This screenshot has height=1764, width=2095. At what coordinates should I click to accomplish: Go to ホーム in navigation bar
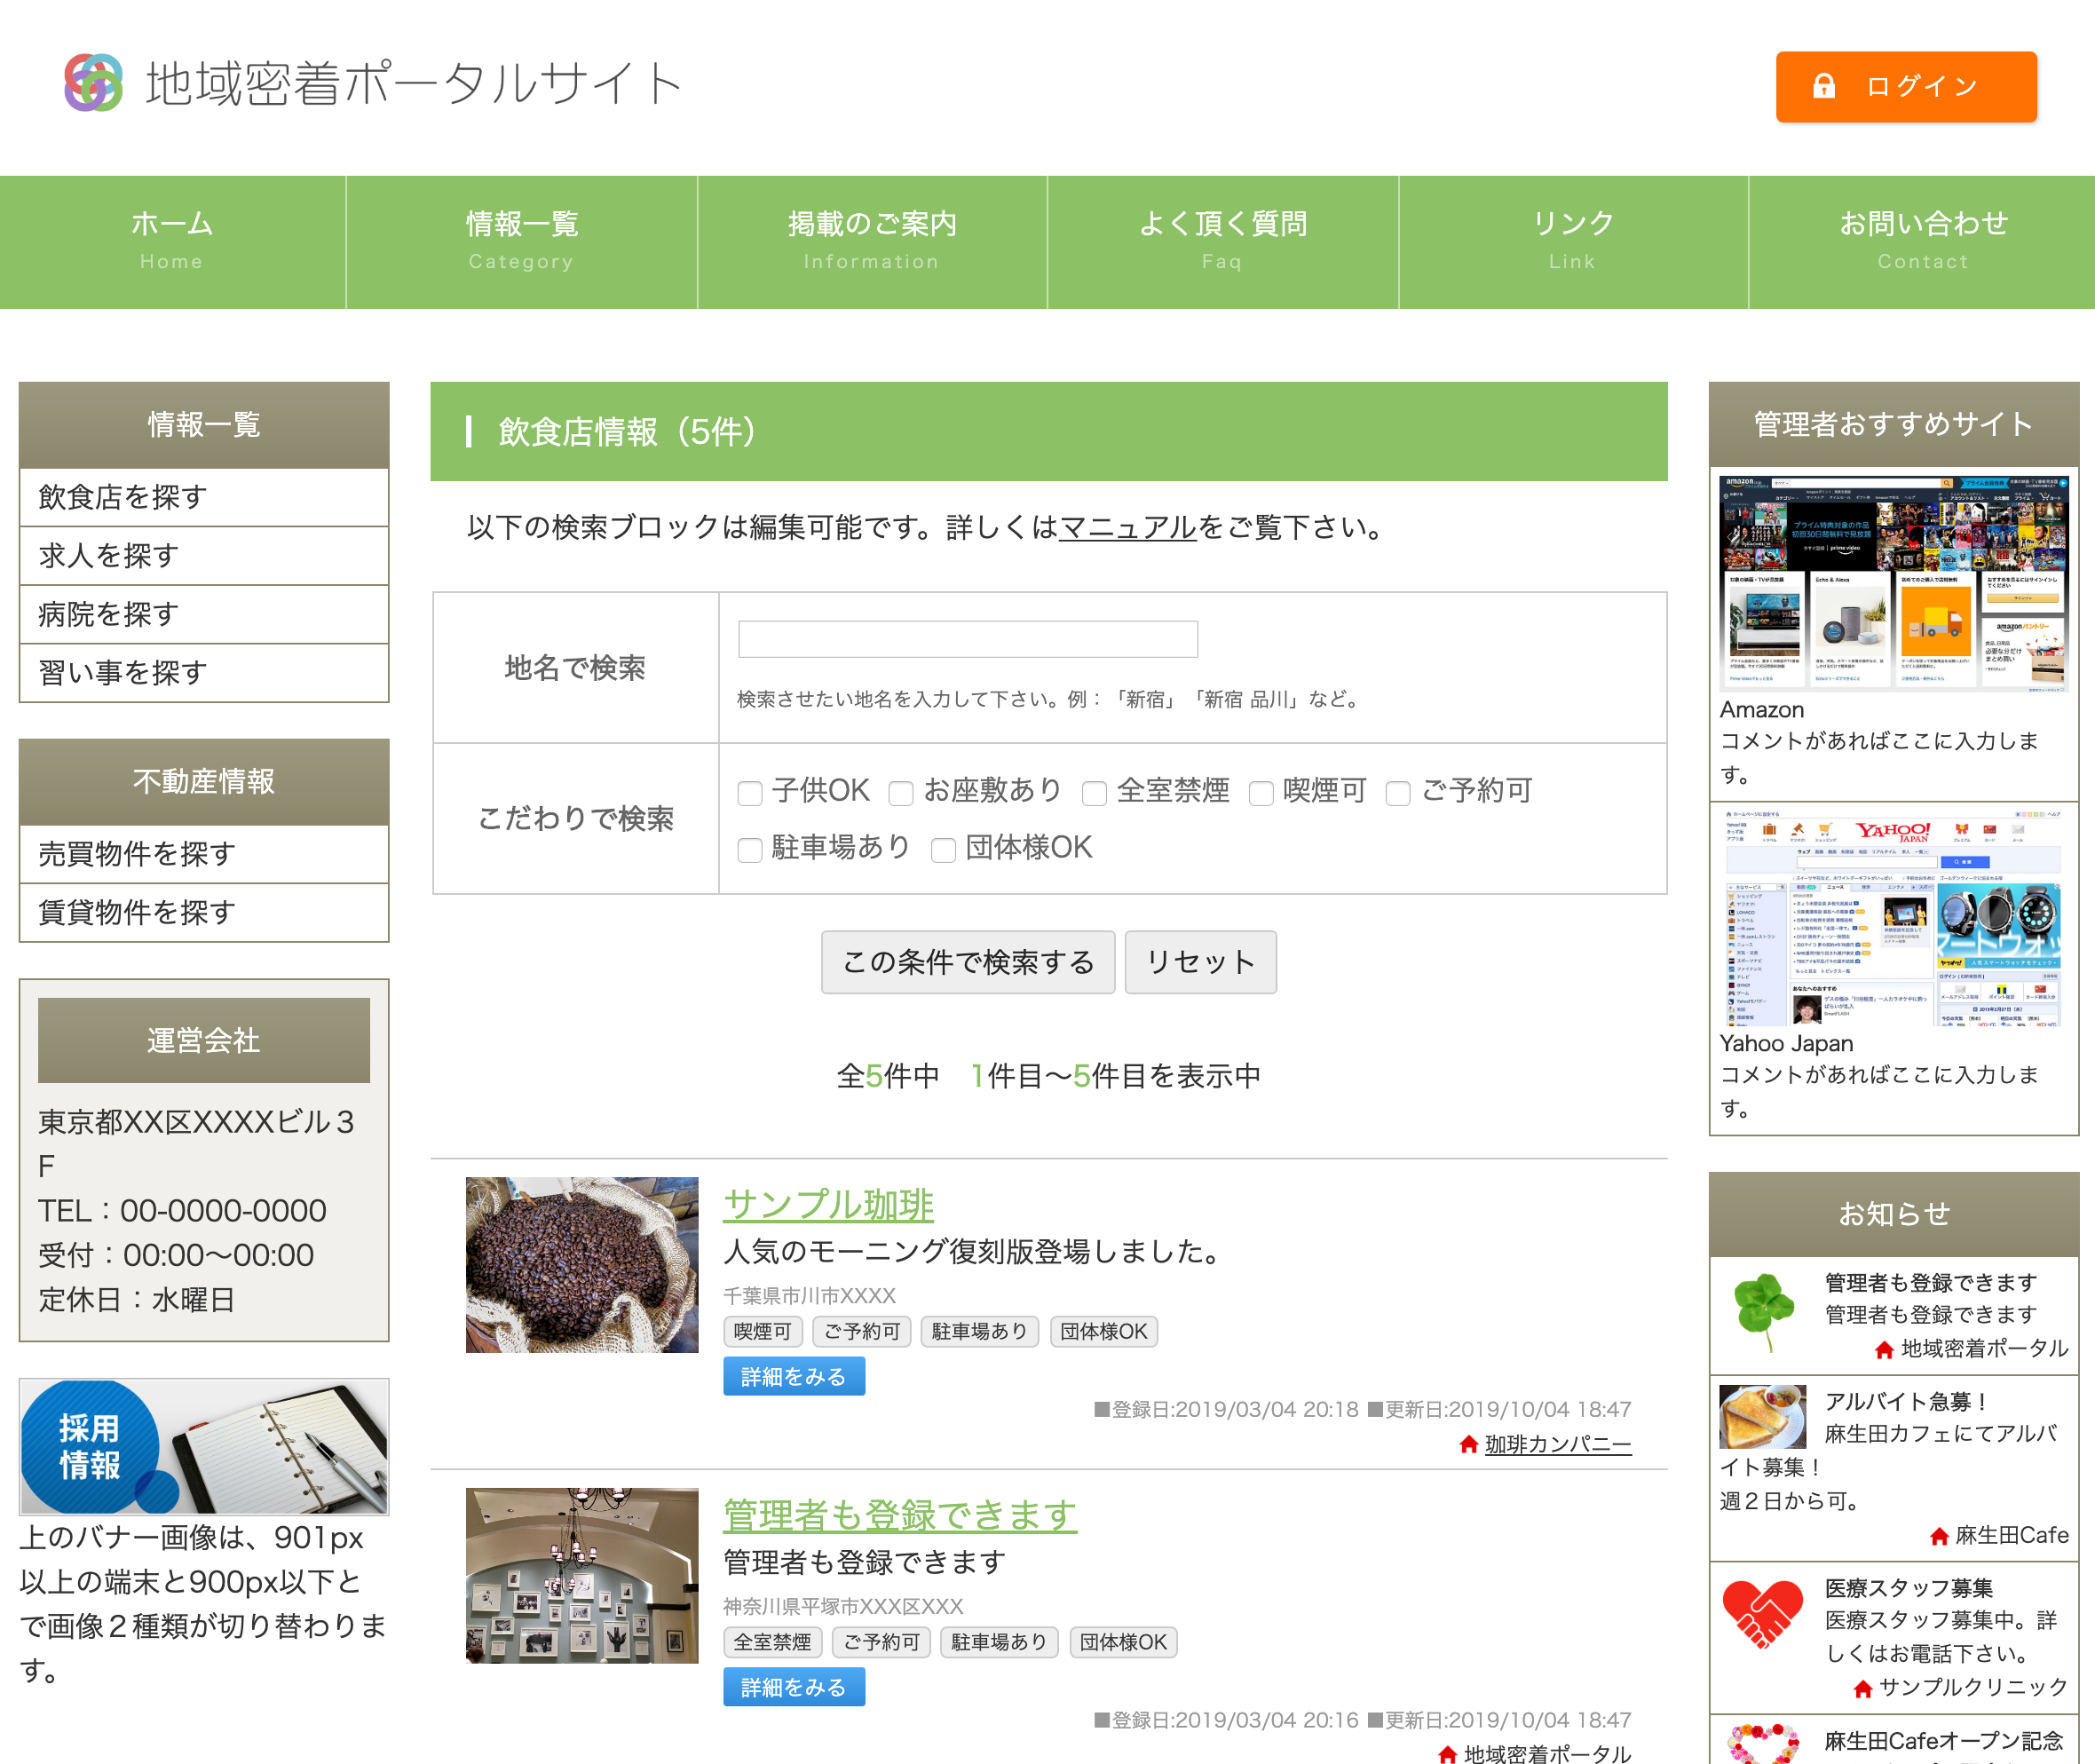[x=172, y=242]
